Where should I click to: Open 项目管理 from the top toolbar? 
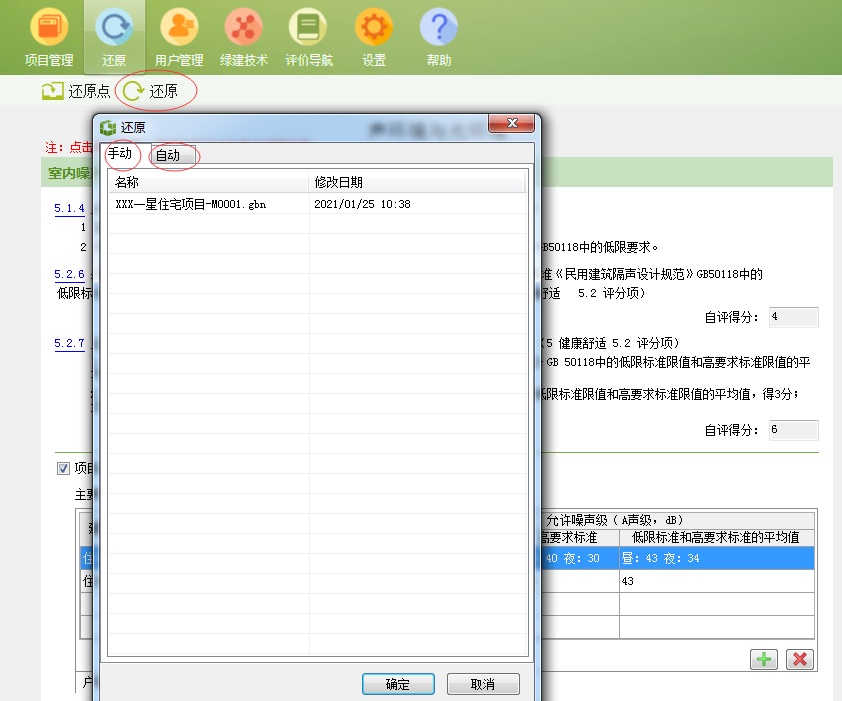(49, 36)
